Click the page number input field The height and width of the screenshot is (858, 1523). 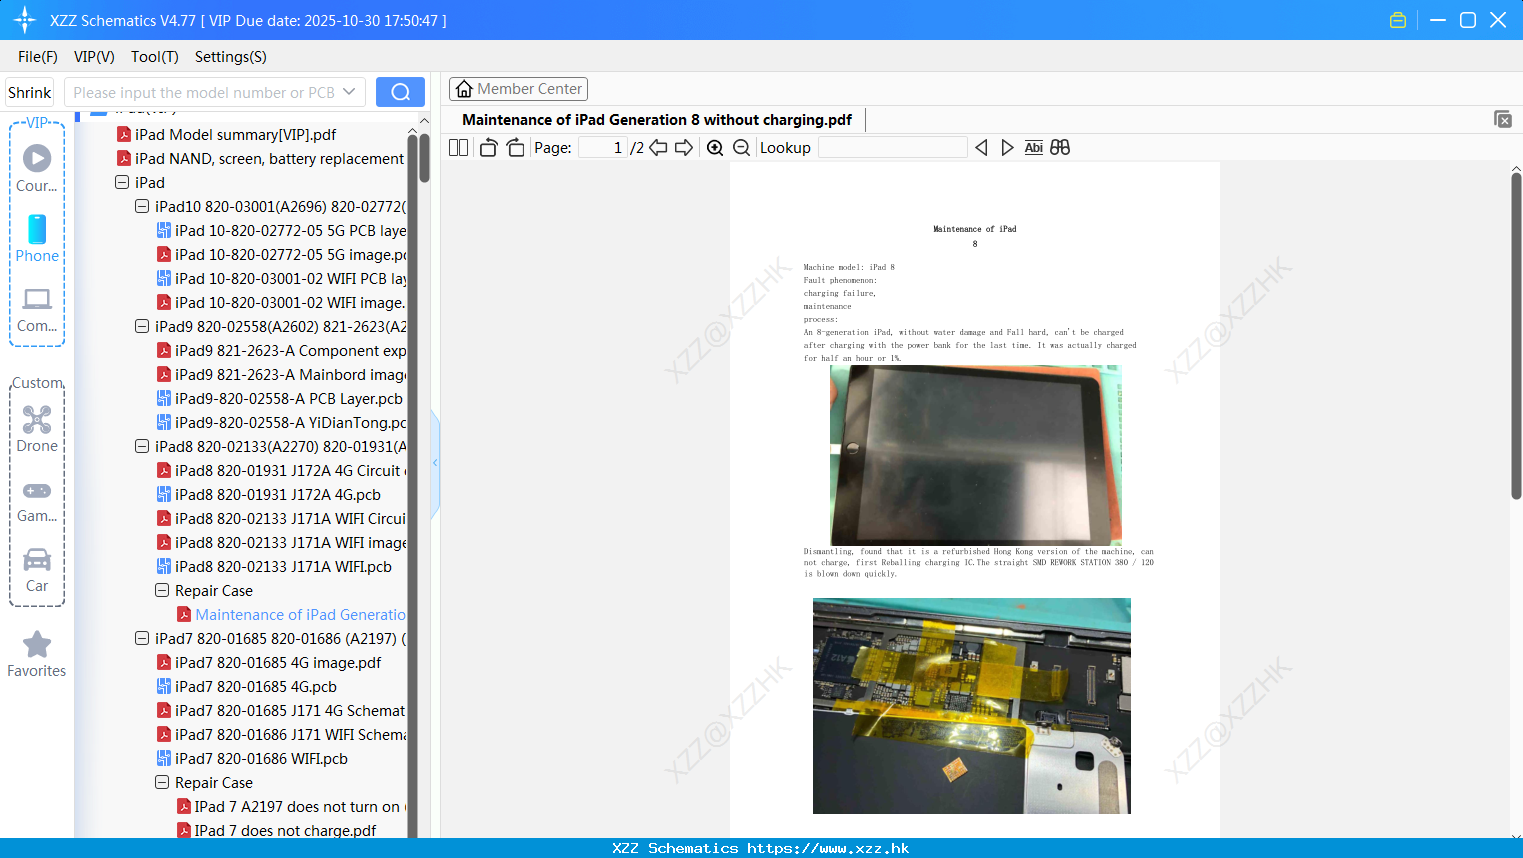pos(602,148)
